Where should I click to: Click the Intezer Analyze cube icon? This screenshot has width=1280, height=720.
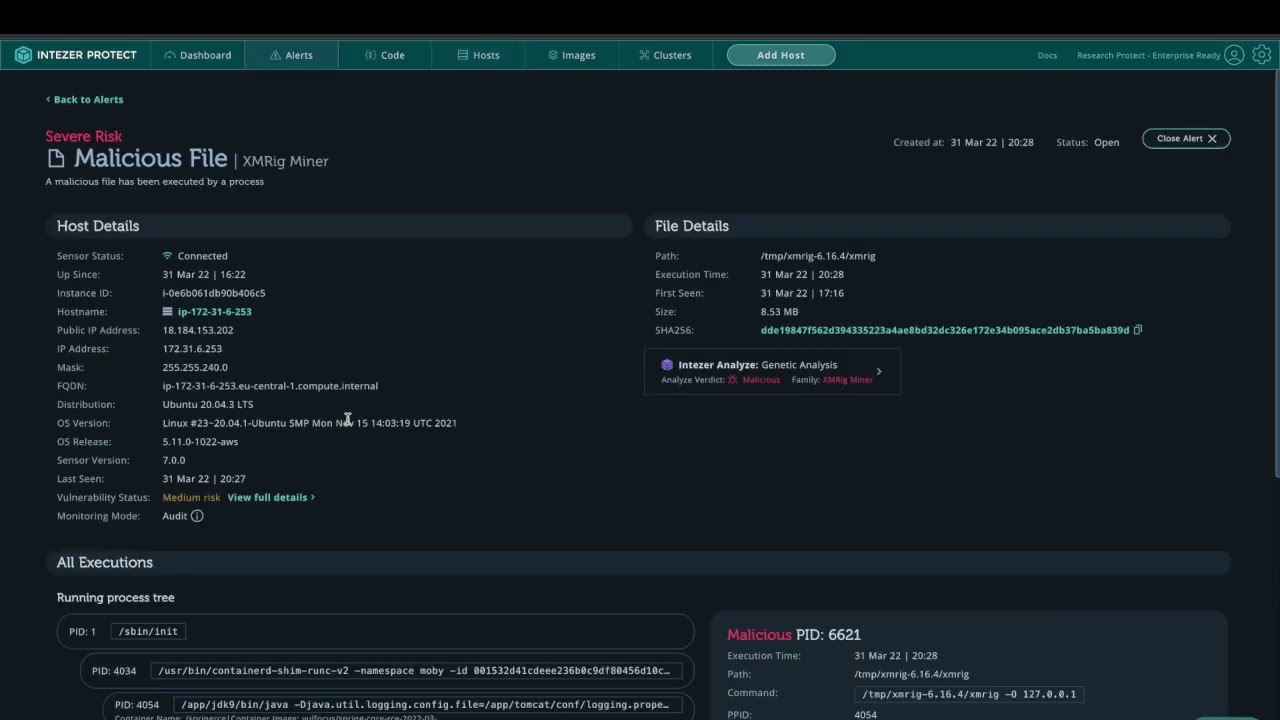667,365
